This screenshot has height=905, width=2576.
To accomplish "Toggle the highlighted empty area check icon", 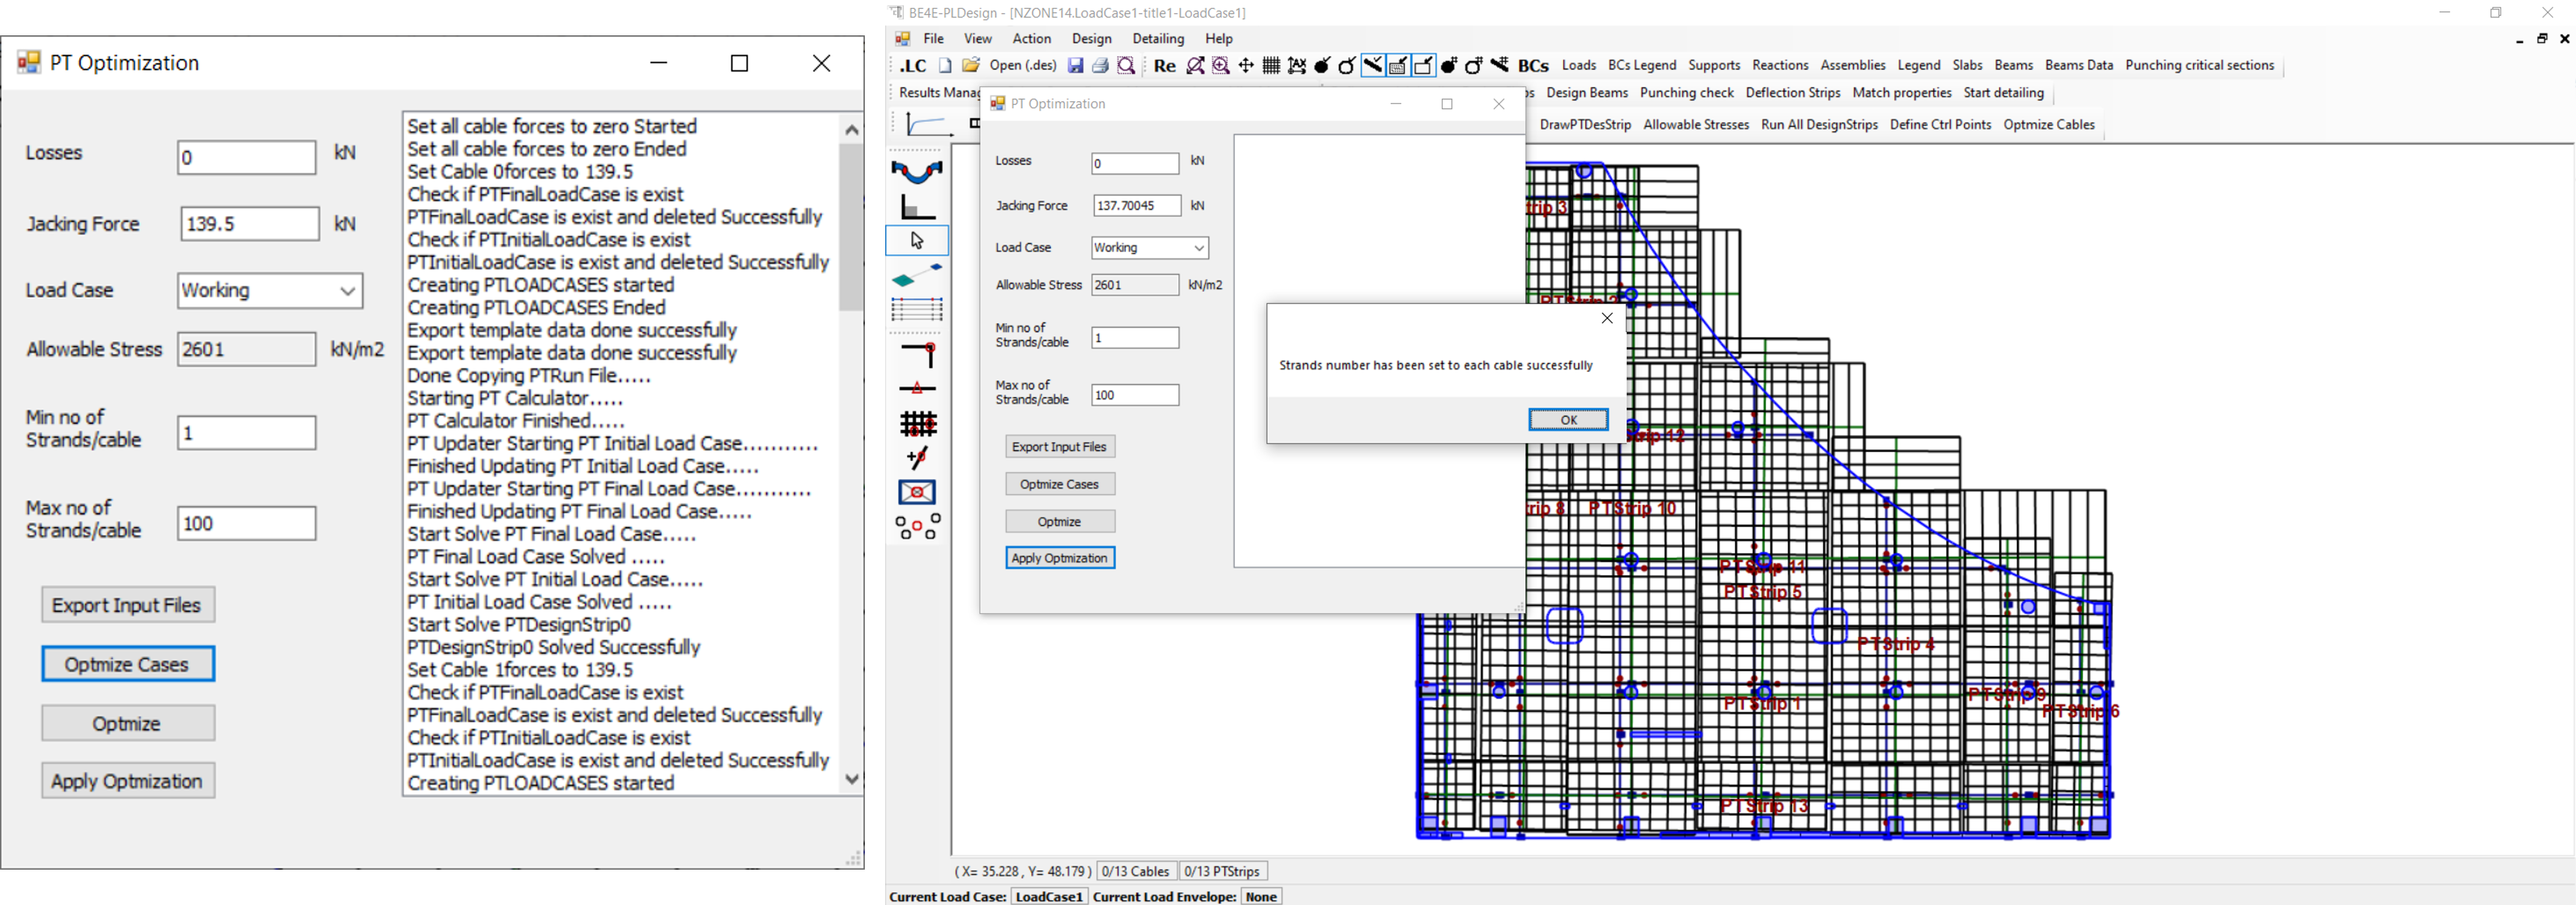I will 1423,66.
